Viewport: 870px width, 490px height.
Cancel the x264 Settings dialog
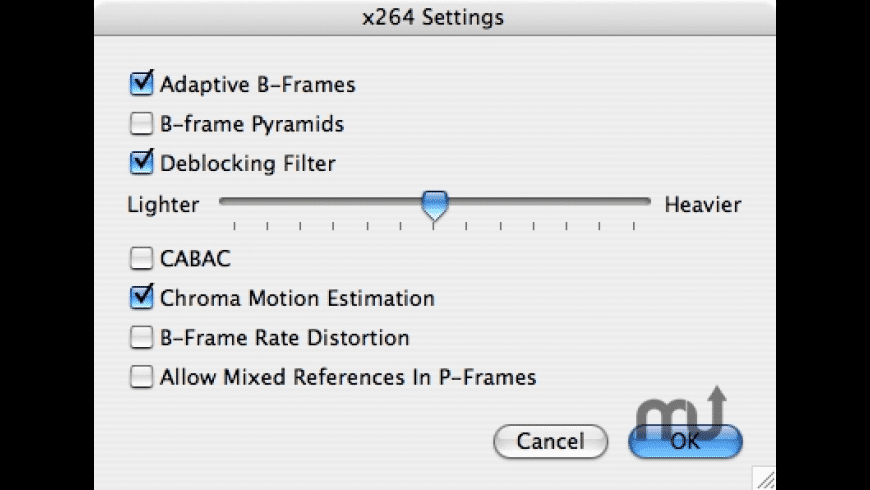coord(550,441)
